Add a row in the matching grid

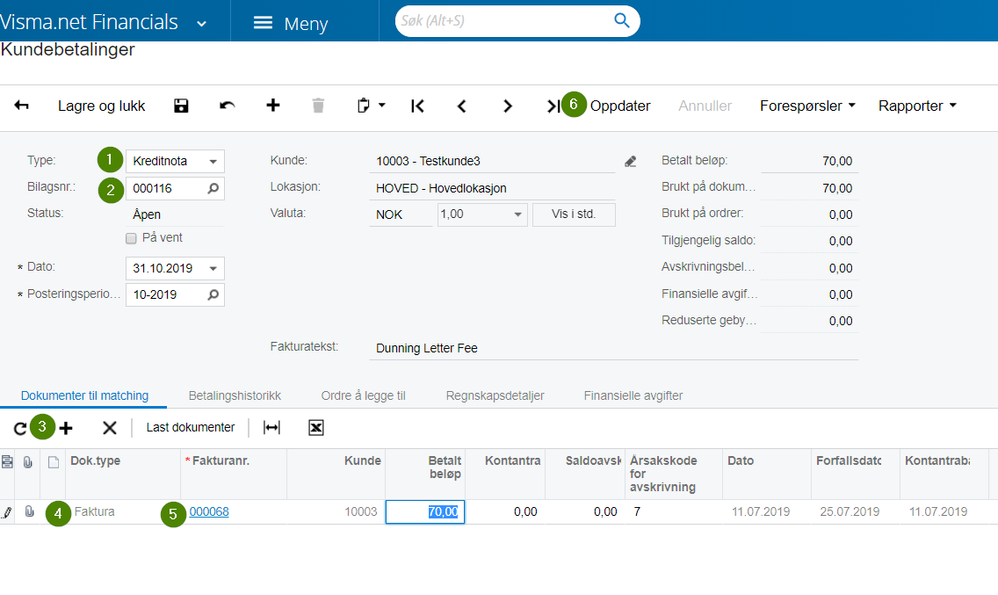pyautogui.click(x=66, y=428)
